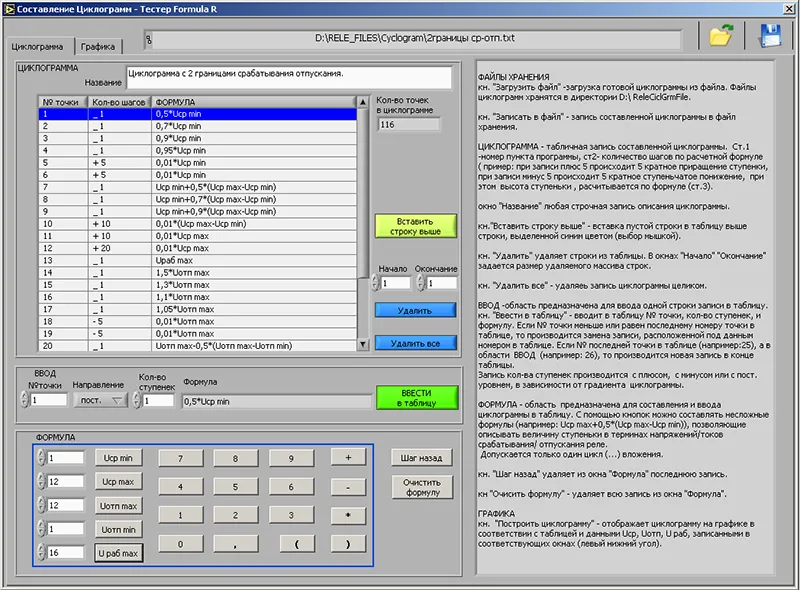Insert an open parenthesis into formula
800x590 pixels.
(x=297, y=544)
